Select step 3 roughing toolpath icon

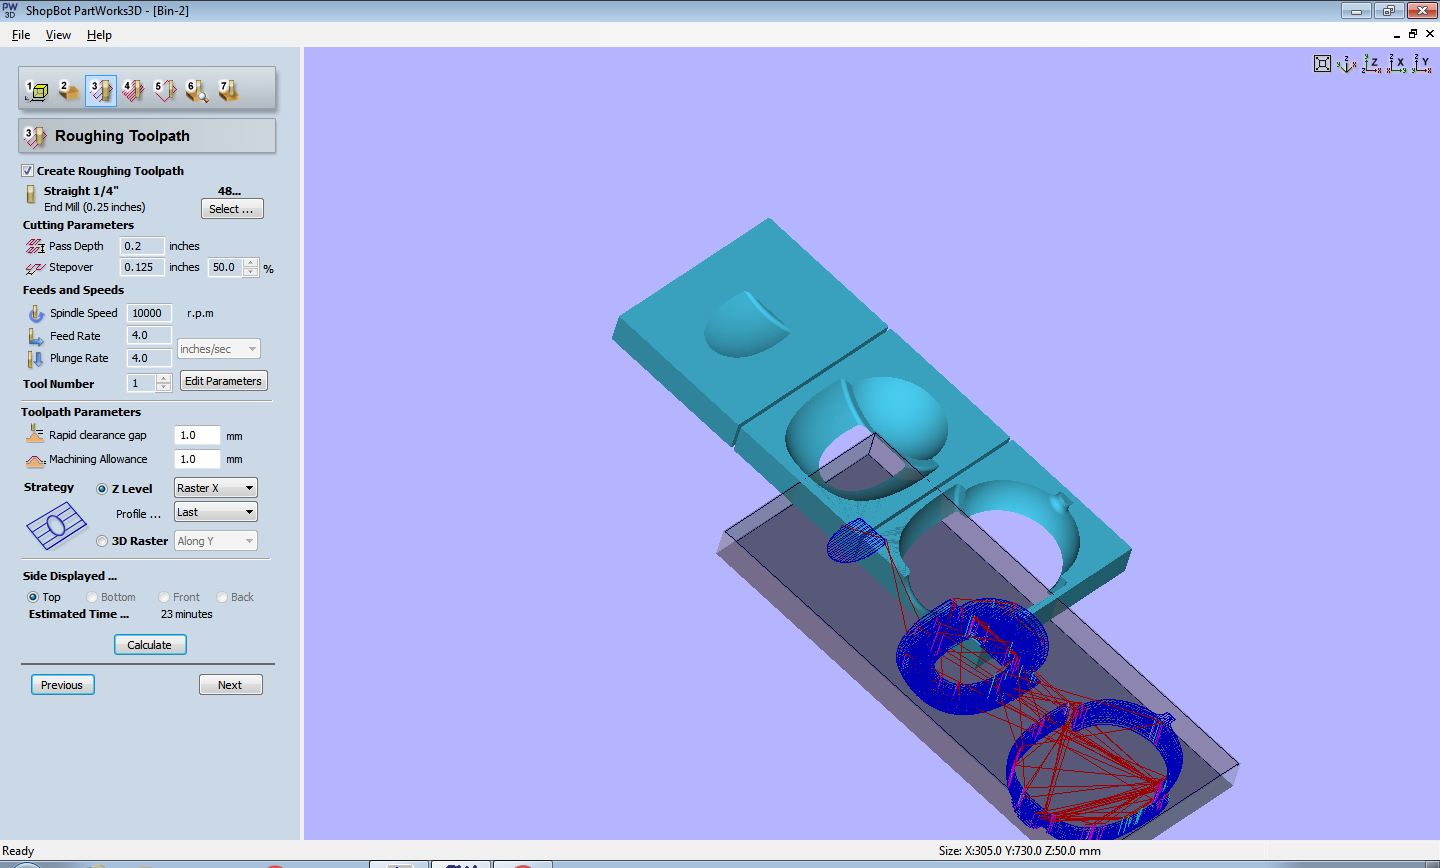[101, 91]
